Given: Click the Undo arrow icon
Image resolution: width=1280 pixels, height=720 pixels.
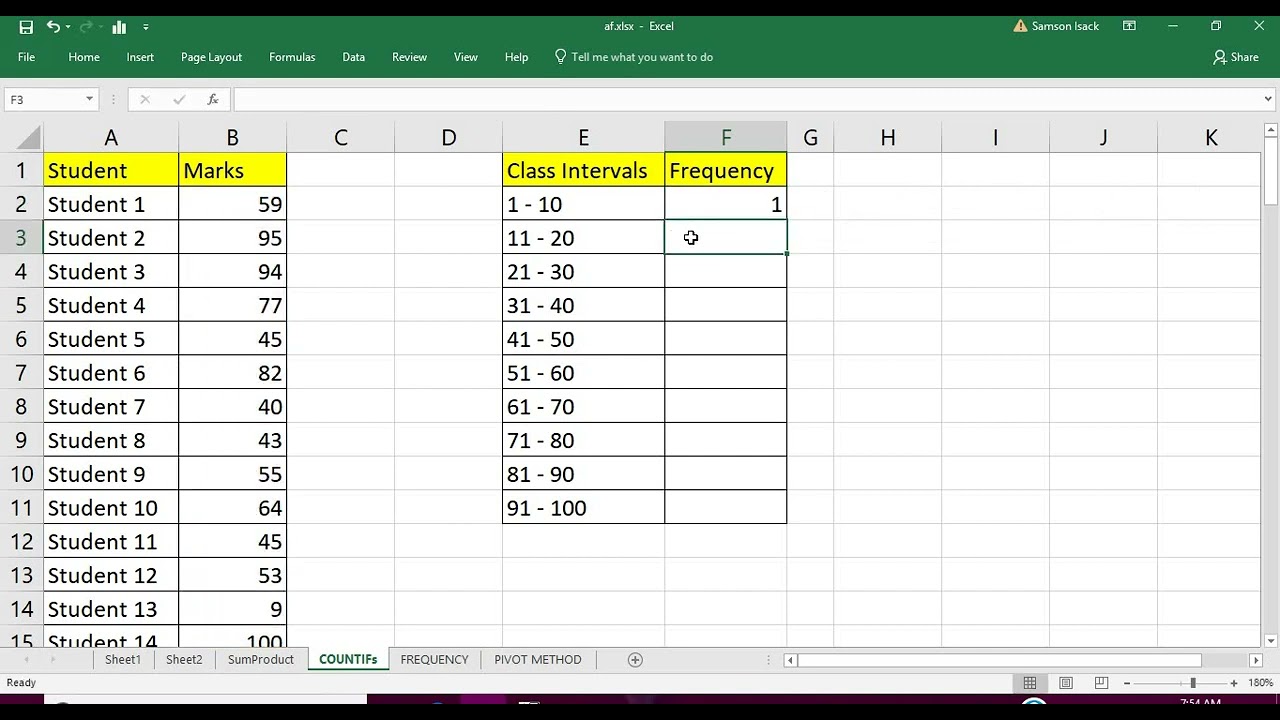Looking at the screenshot, I should pyautogui.click(x=53, y=27).
